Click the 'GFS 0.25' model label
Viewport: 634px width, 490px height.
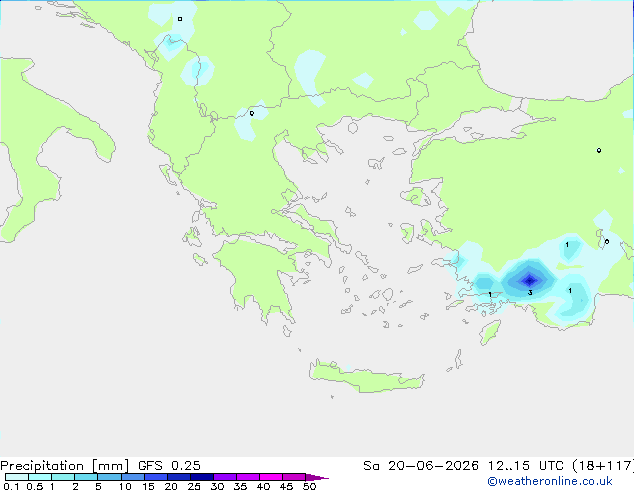click(x=169, y=466)
